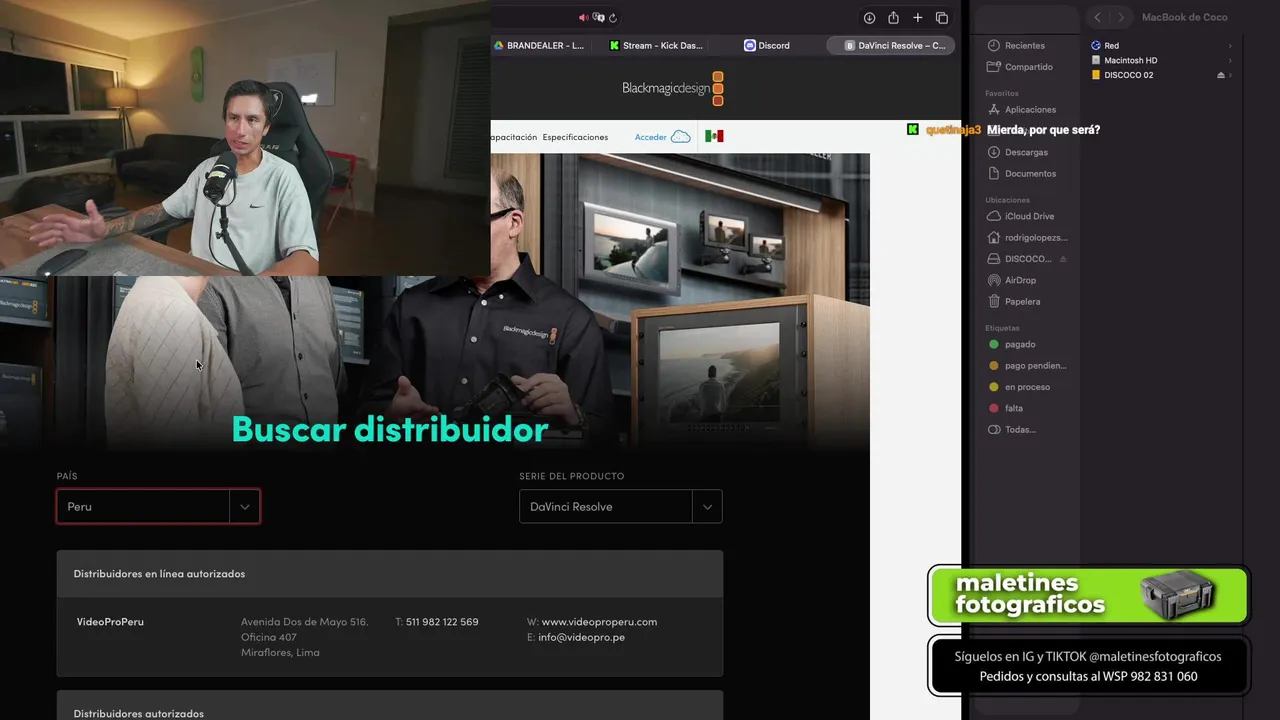Click the Blackmagicdesign logo

coord(672,88)
